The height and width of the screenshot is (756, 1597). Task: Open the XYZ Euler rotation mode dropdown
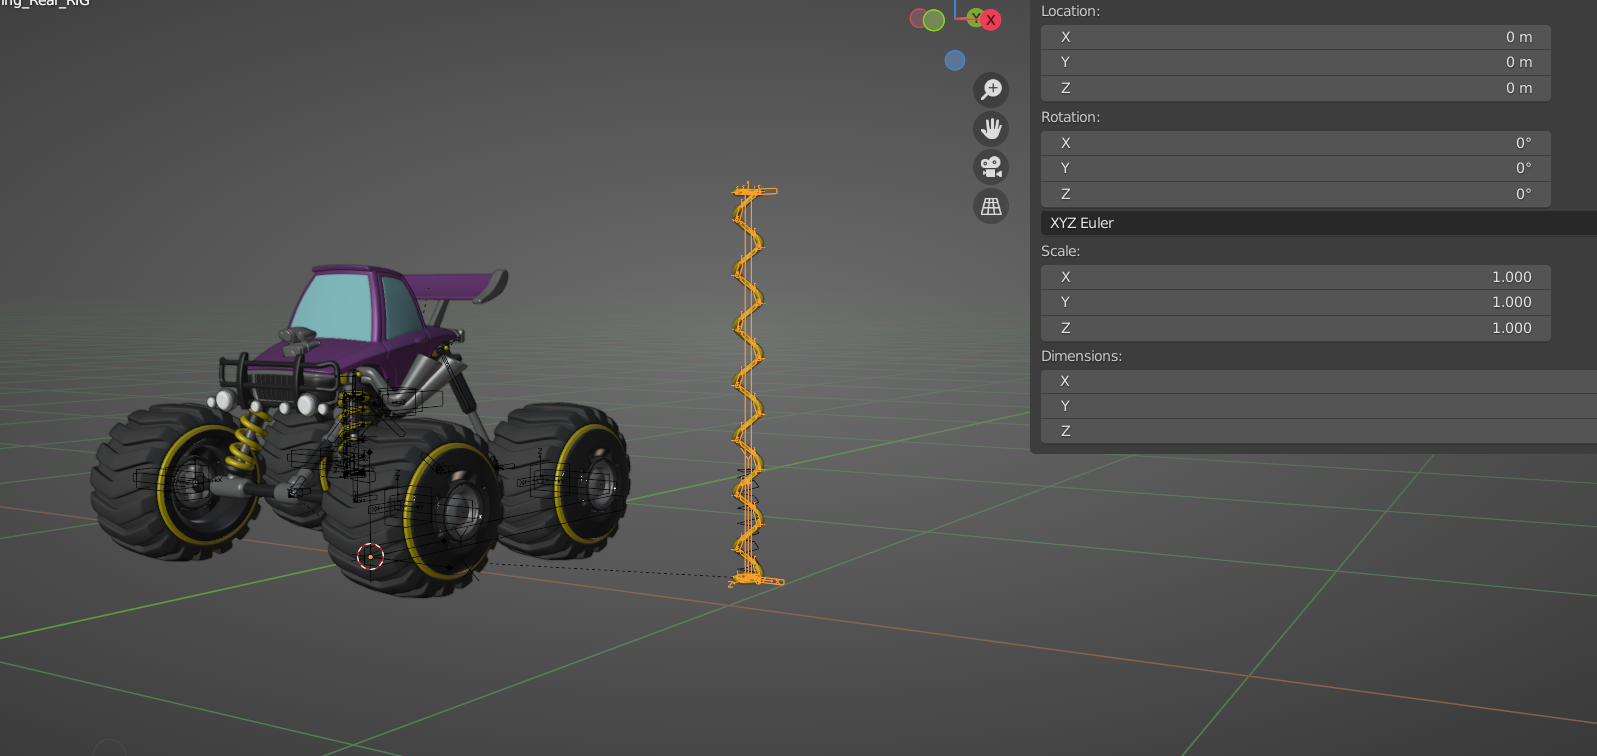[x=1318, y=223]
